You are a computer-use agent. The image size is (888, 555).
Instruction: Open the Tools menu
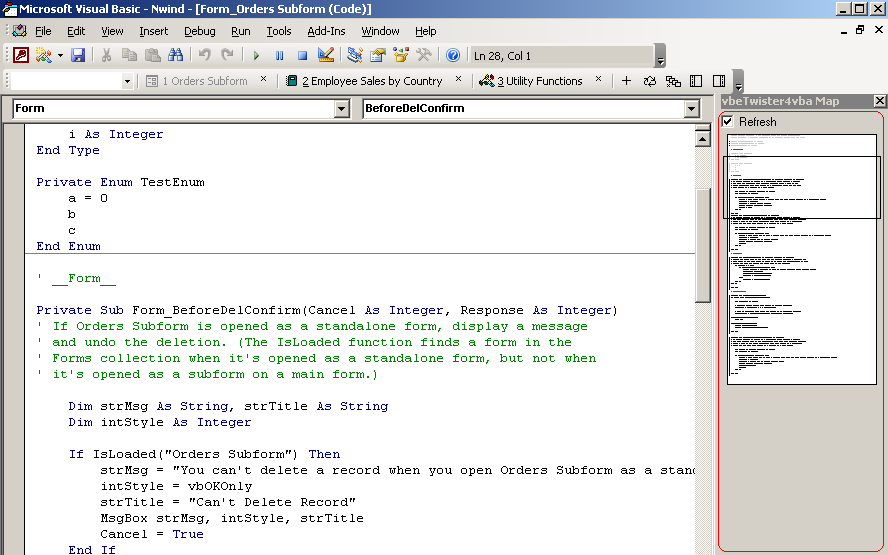(x=279, y=31)
